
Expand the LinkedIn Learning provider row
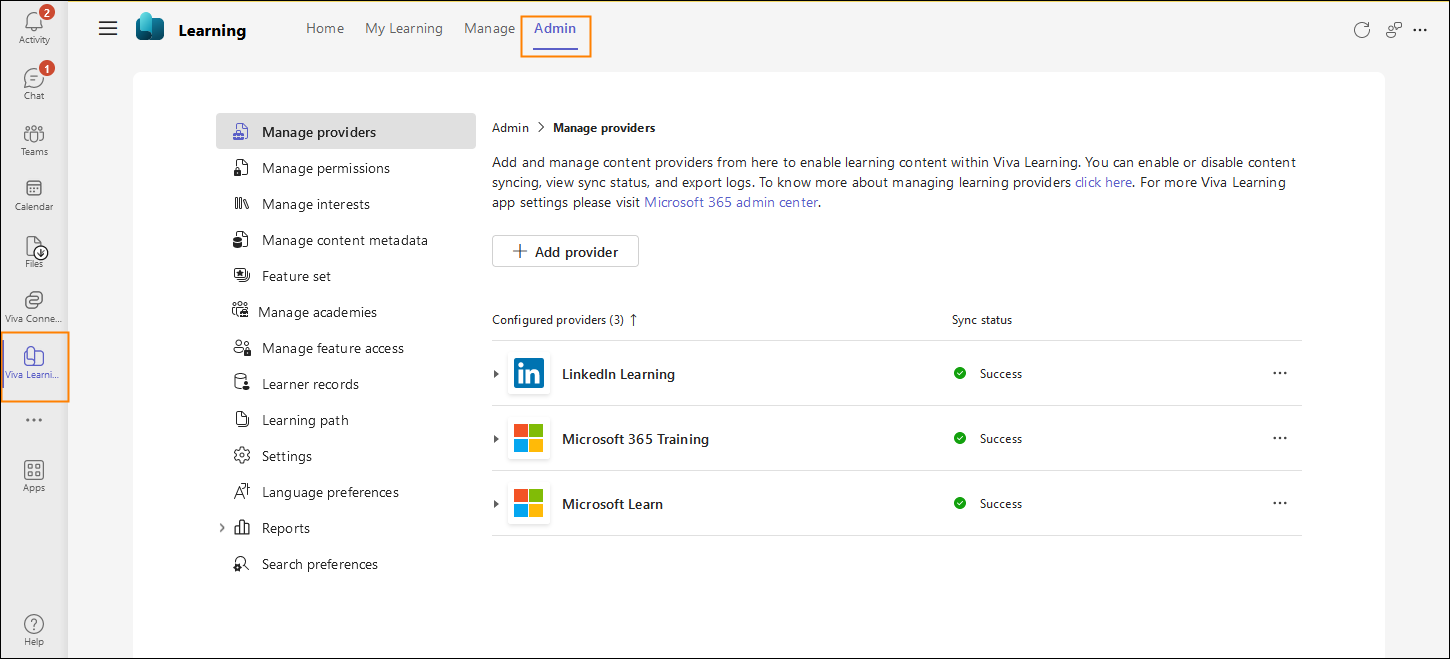point(496,374)
